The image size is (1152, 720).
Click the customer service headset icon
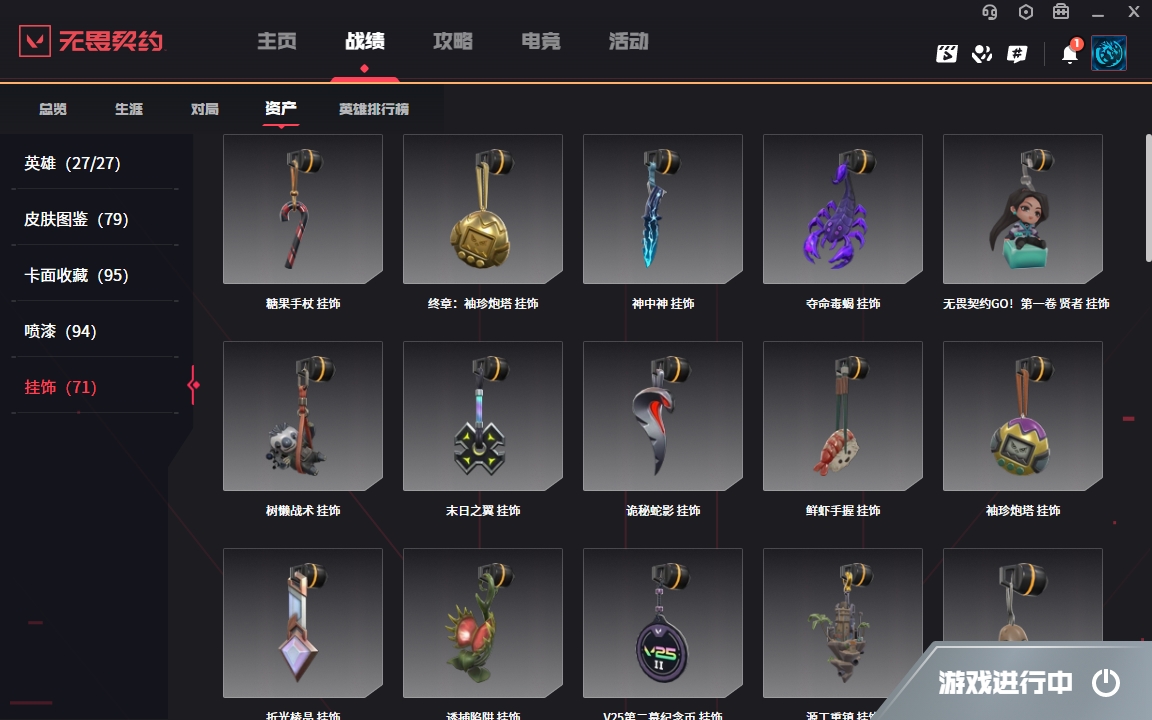[990, 12]
